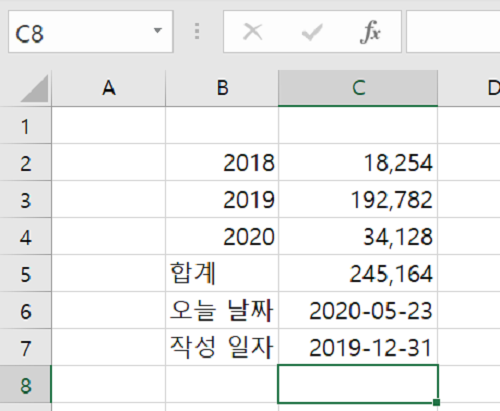Click date cell 2020-05-23

coord(358,311)
